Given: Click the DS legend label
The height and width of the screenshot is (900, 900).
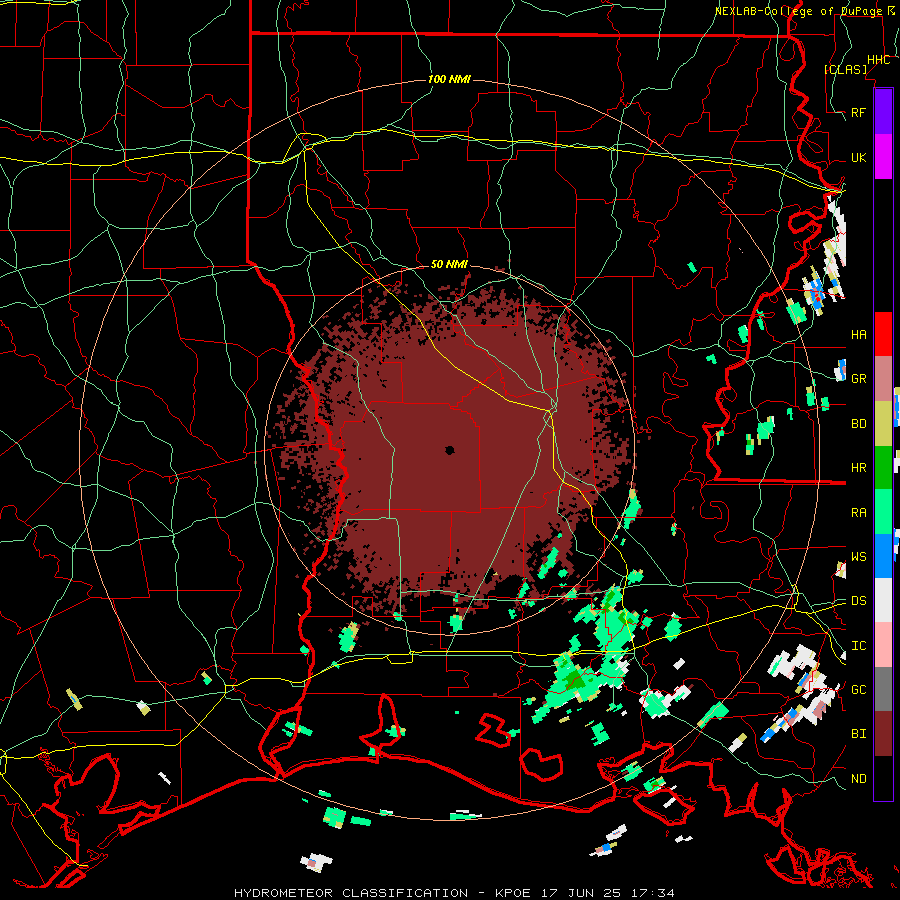Looking at the screenshot, I should [x=859, y=600].
